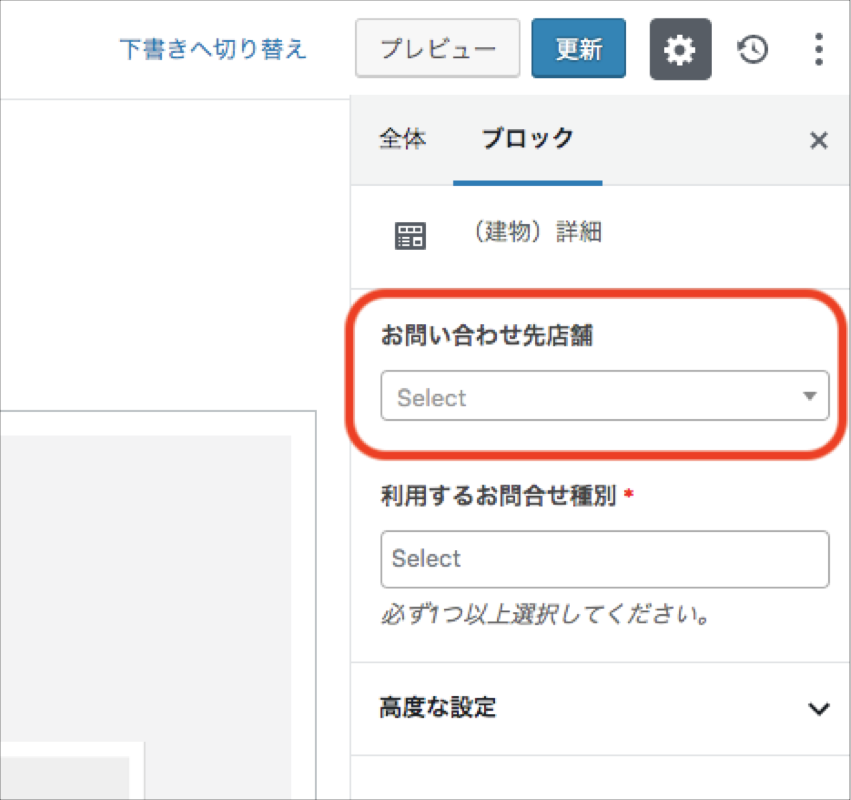Click the 利用するお問合せ種別 field label

pos(498,496)
